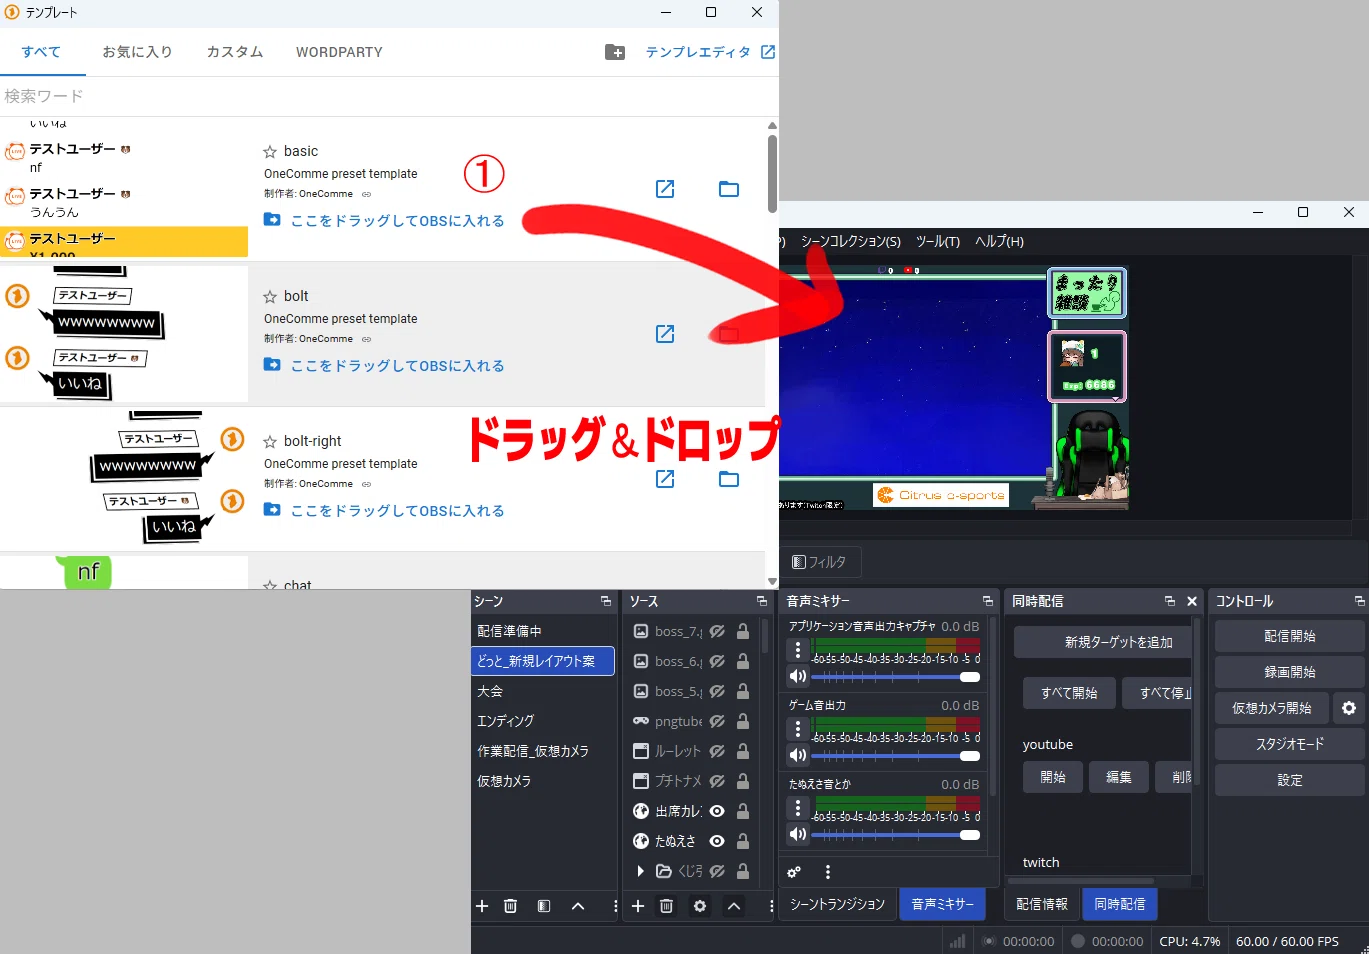The image size is (1369, 954).
Task: Open the basic template preview in new window
Action: [665, 189]
